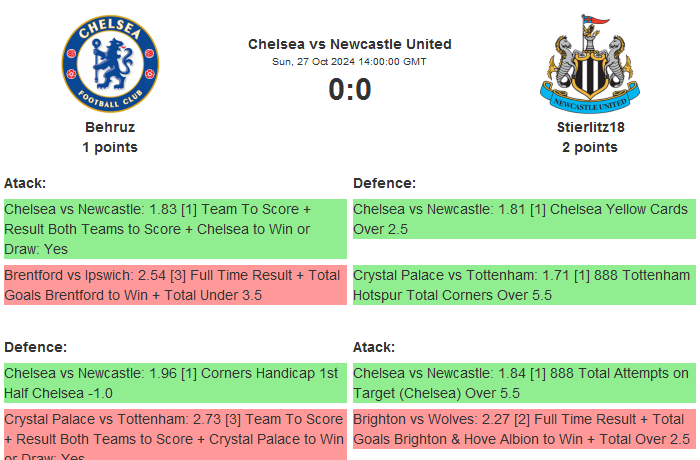Select the match date Sun, 27 Oct 2024
700x460 pixels.
pos(349,62)
